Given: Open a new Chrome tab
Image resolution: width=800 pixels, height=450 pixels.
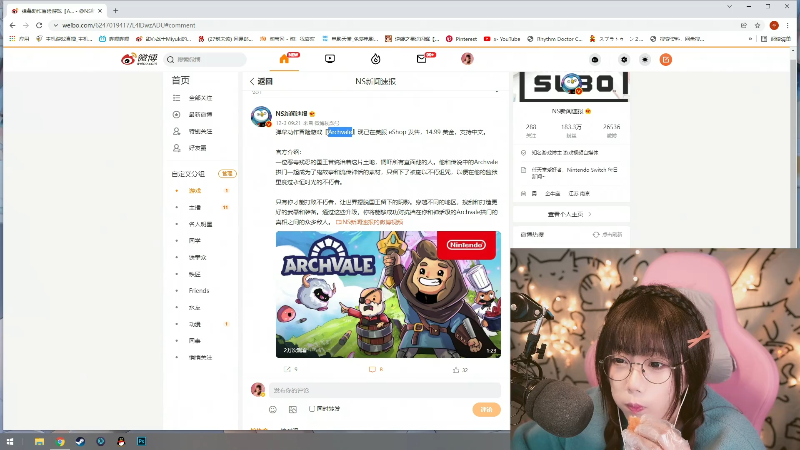Looking at the screenshot, I should click(x=115, y=10).
